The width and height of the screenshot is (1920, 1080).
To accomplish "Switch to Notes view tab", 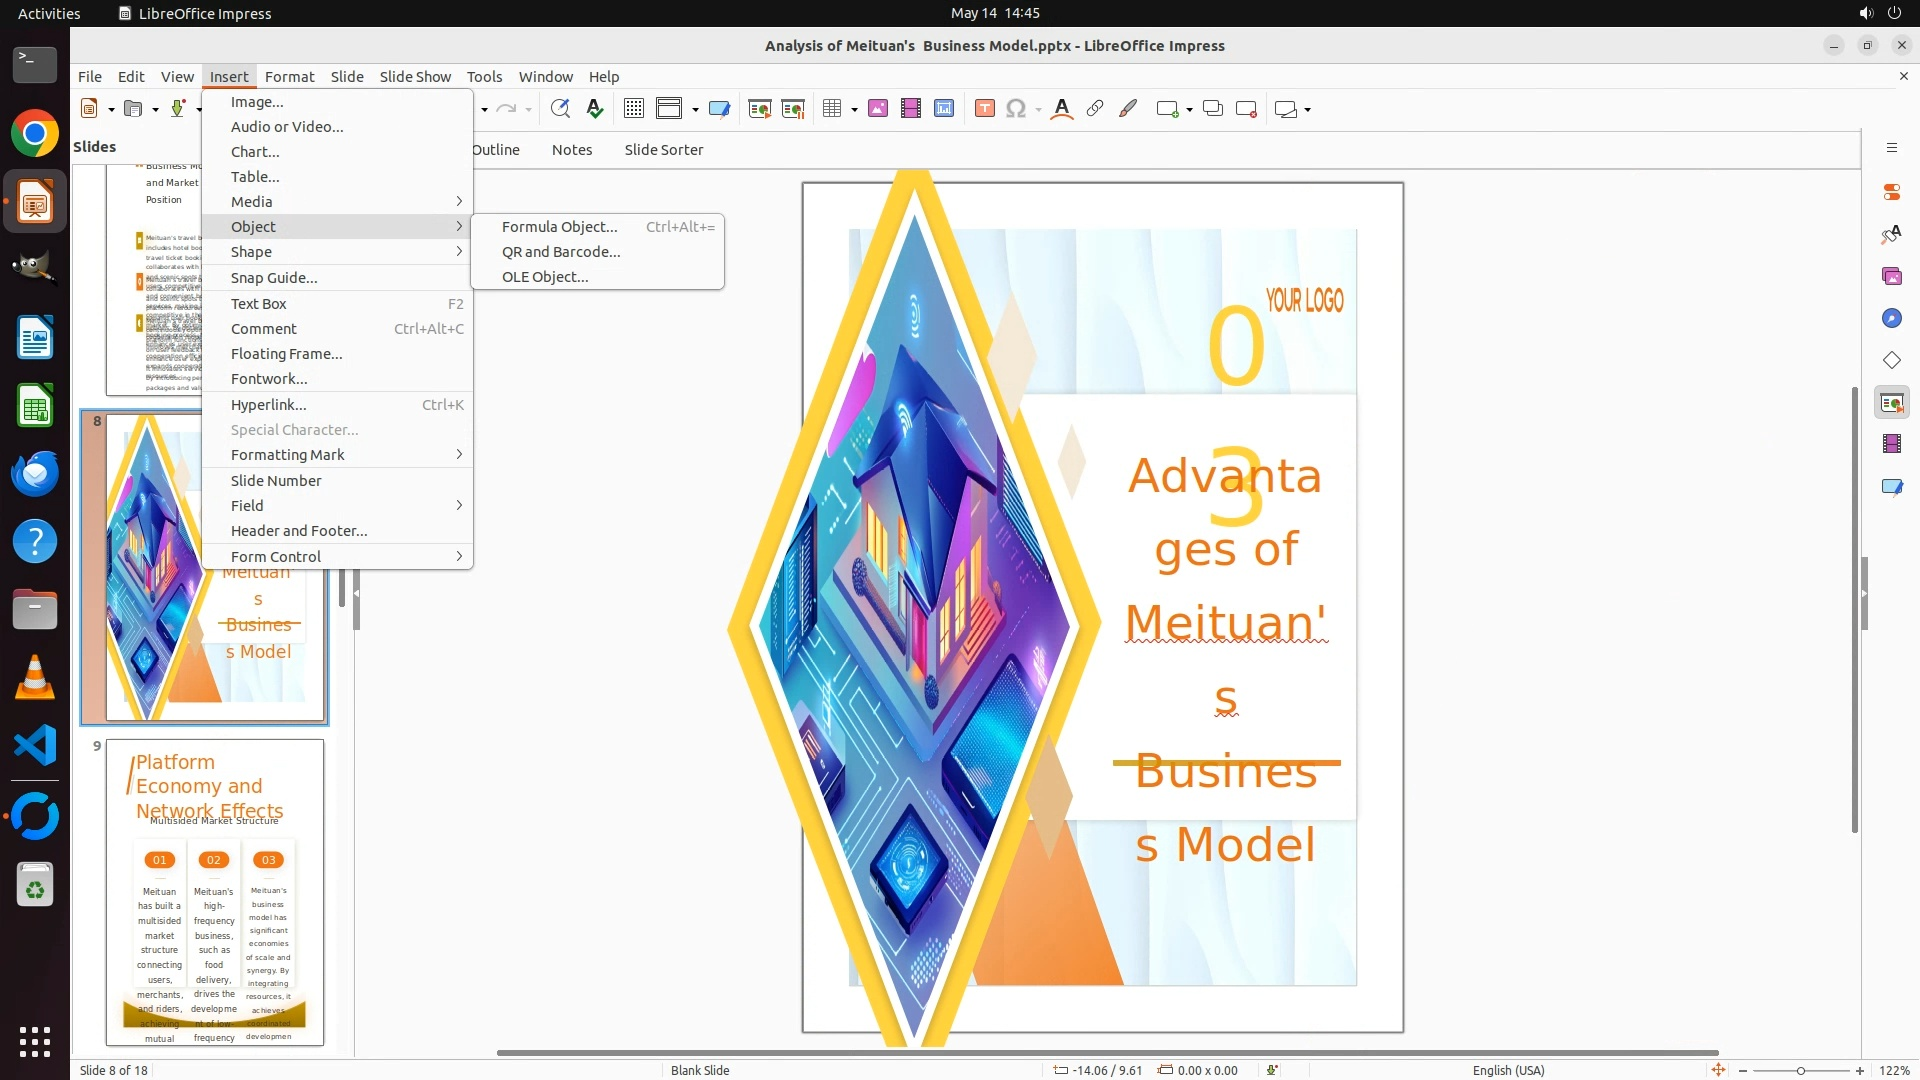I will tap(571, 150).
